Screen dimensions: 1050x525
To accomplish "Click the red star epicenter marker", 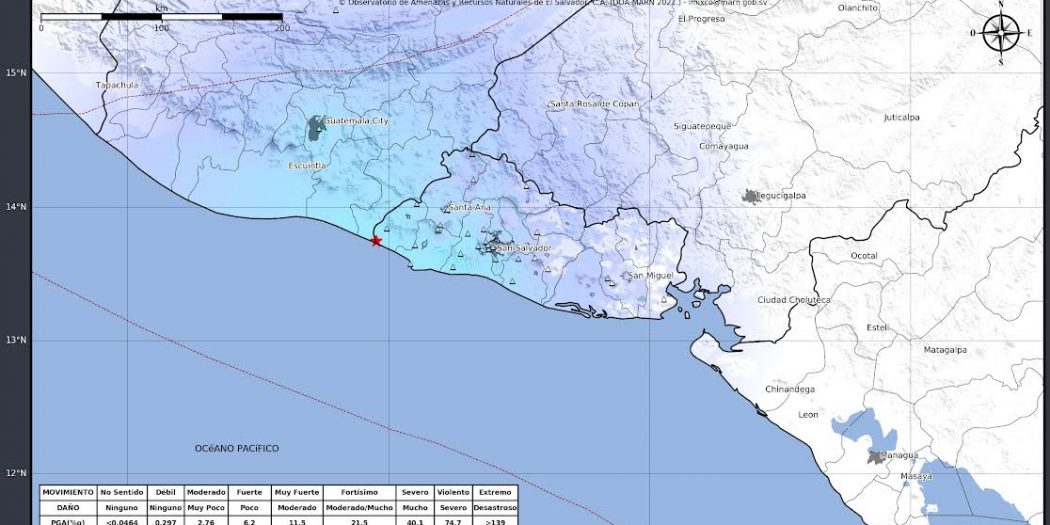I will tap(376, 241).
